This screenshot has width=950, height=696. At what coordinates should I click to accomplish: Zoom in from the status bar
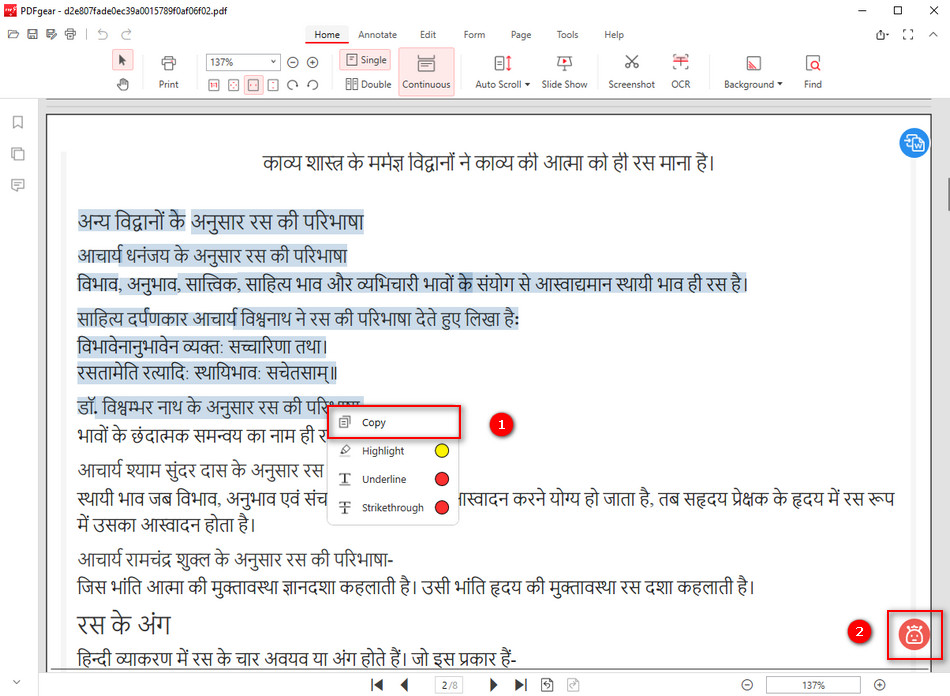coord(880,684)
